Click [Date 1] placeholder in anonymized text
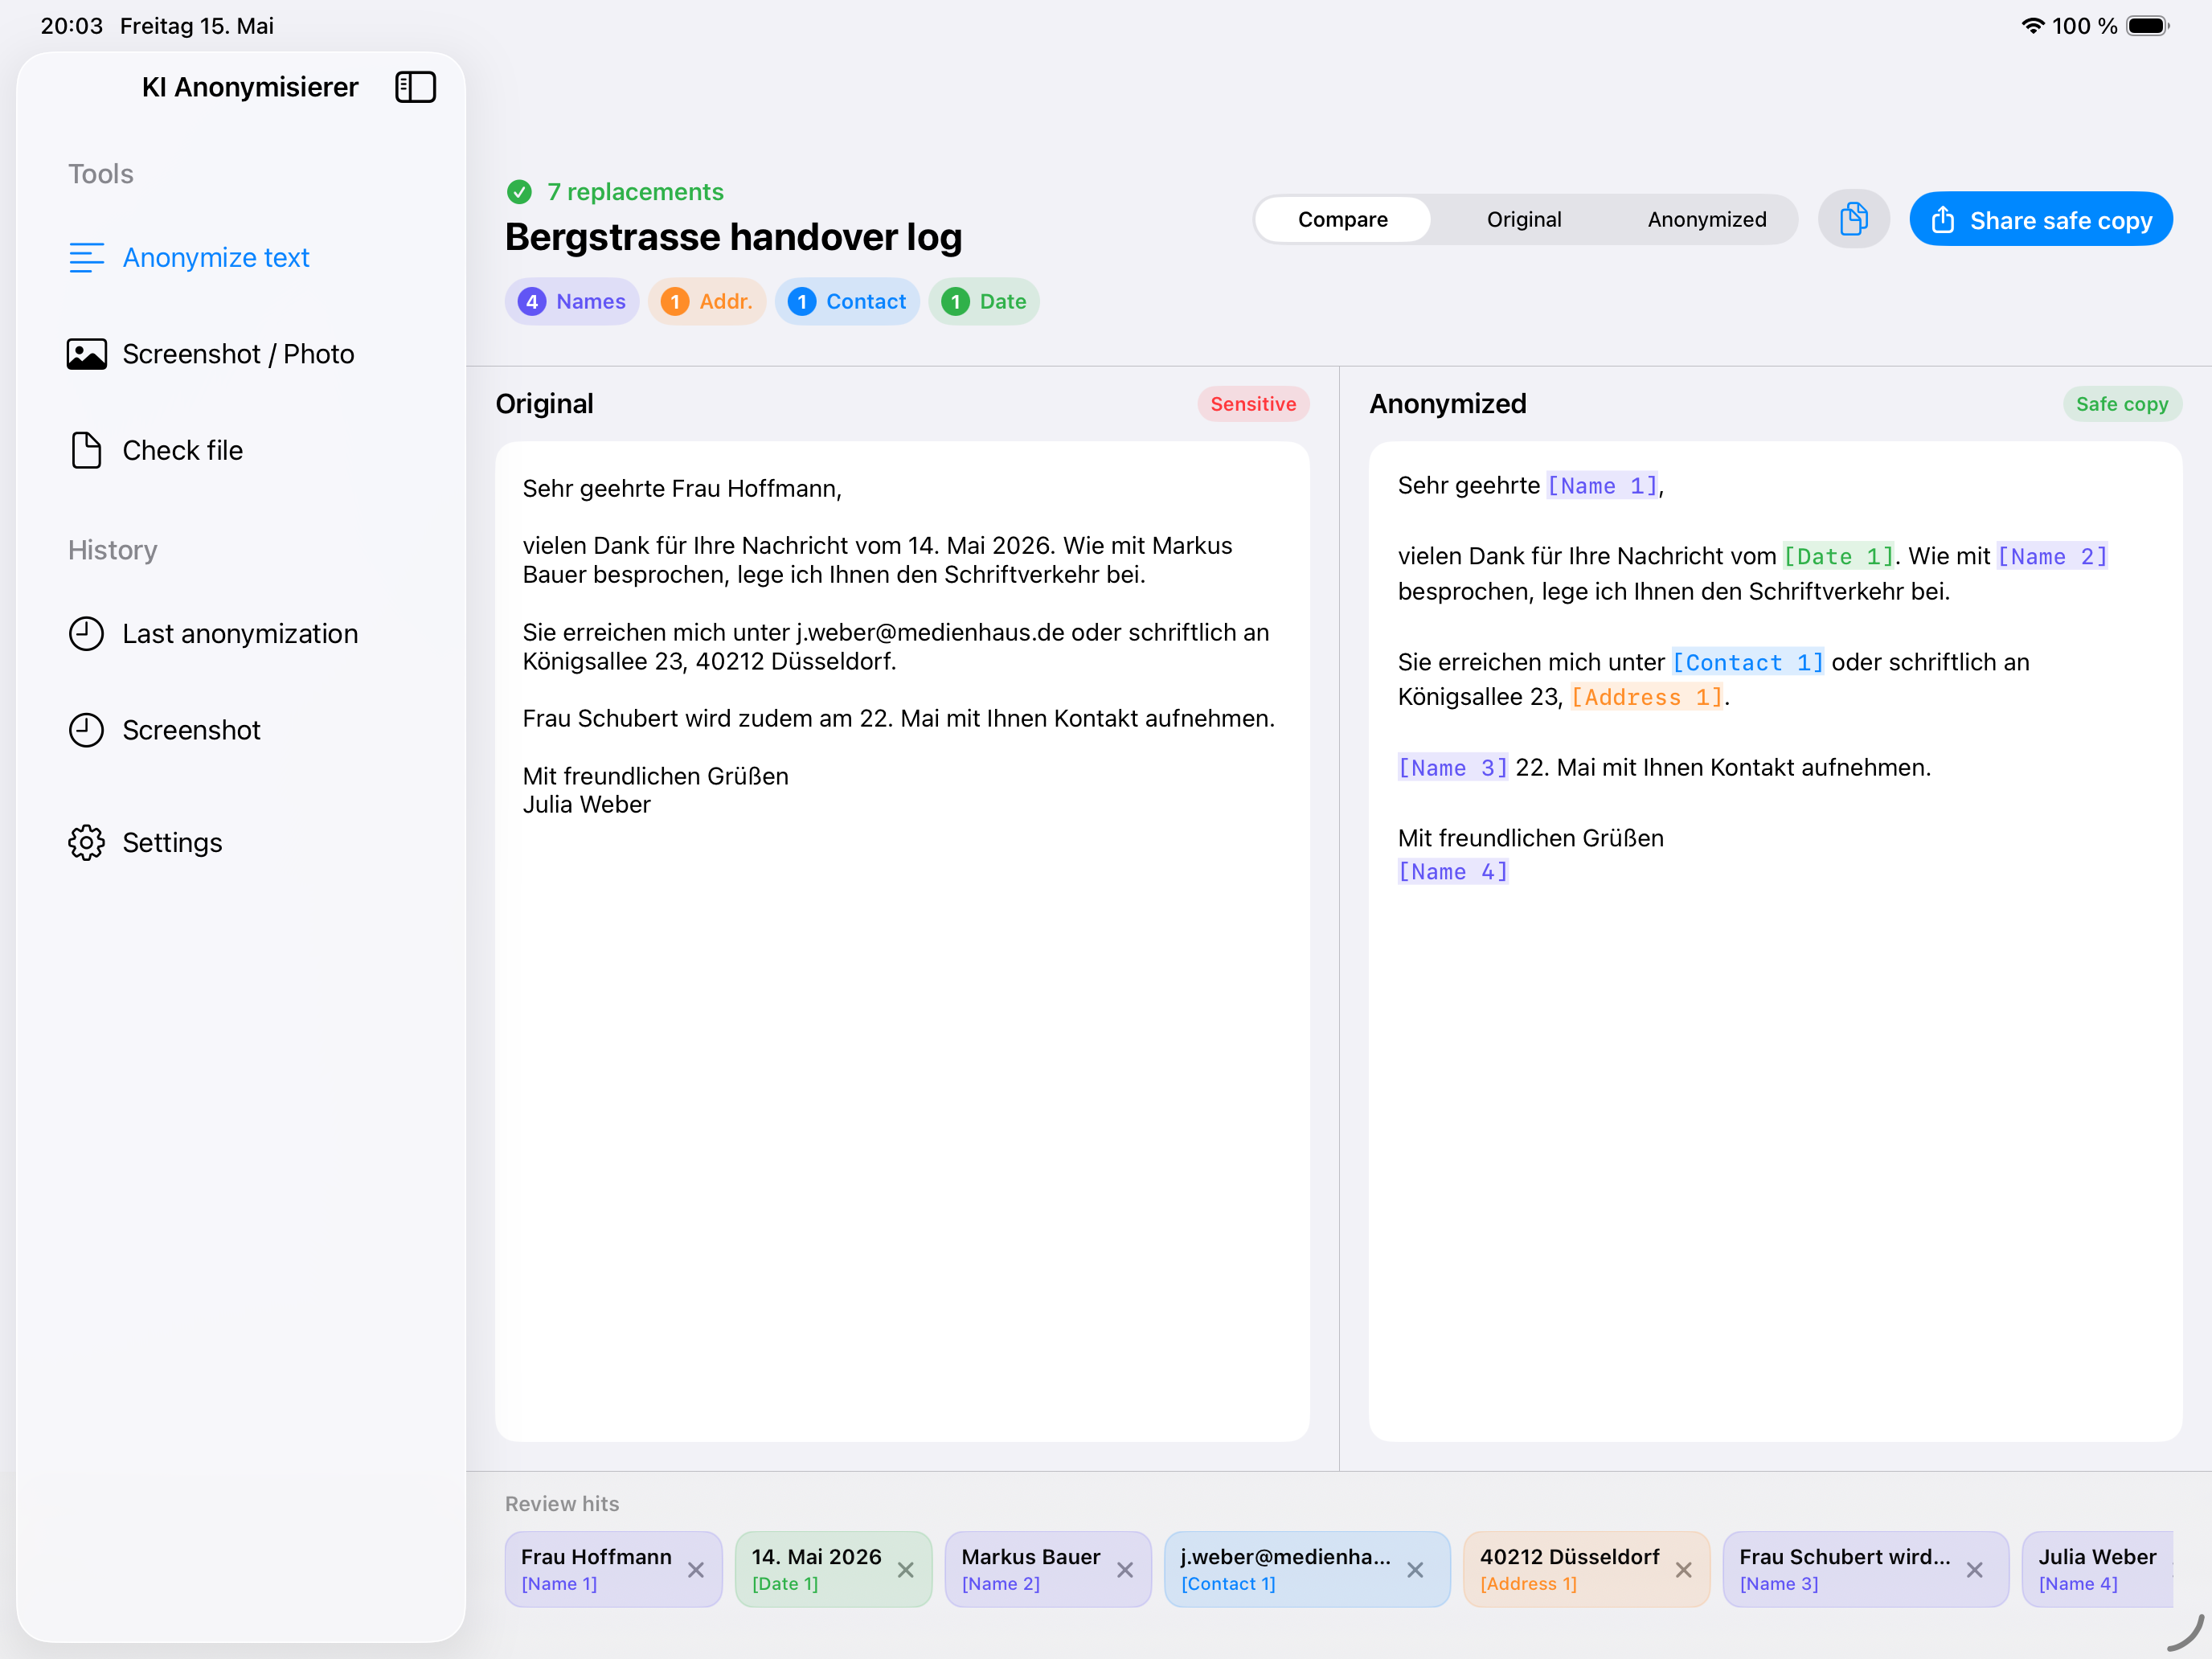This screenshot has width=2212, height=1659. click(x=1838, y=556)
